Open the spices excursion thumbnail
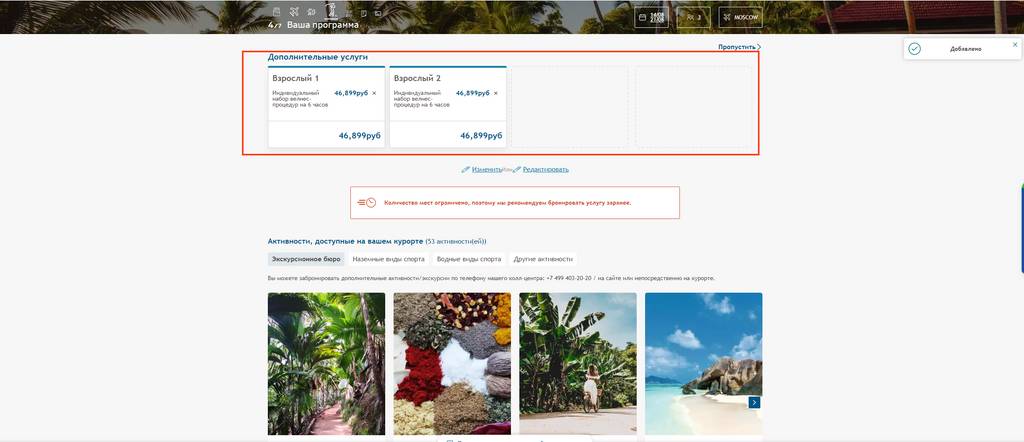Image resolution: width=1024 pixels, height=442 pixels. point(452,364)
